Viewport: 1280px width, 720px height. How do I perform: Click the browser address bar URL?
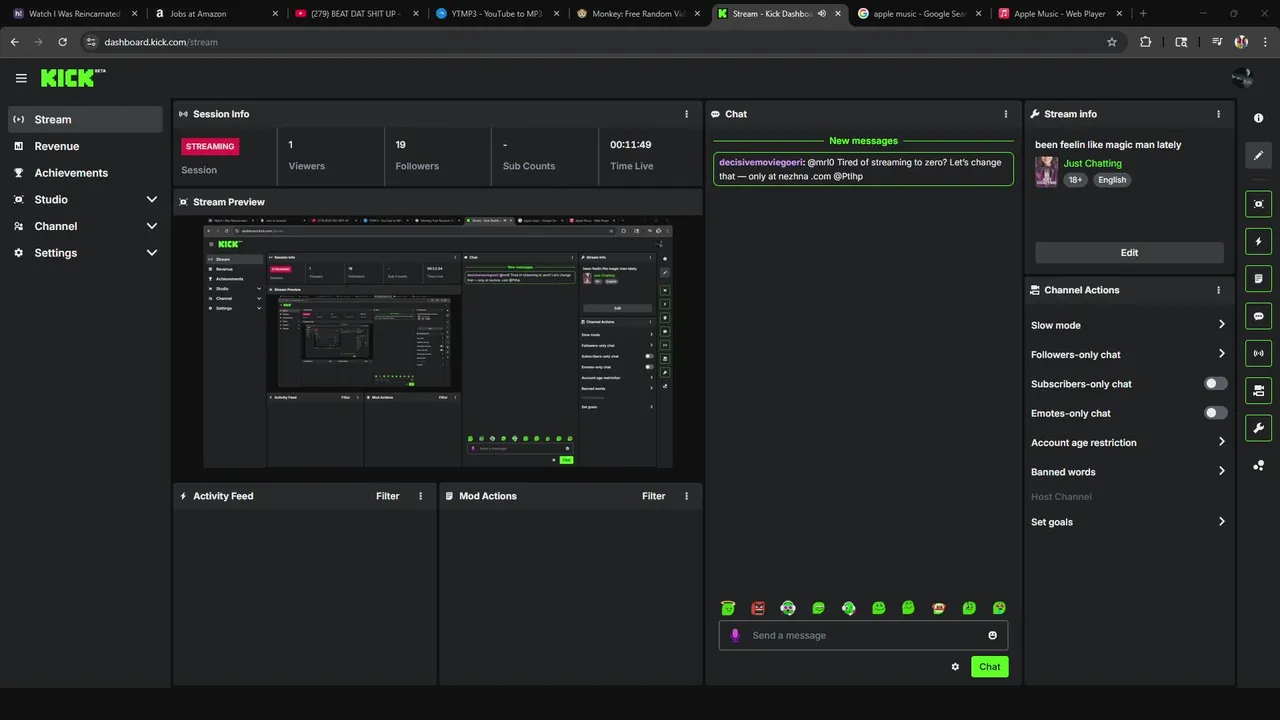click(161, 42)
